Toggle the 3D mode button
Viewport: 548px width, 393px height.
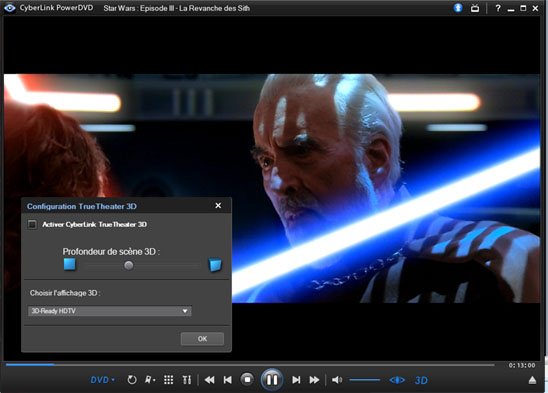click(421, 380)
